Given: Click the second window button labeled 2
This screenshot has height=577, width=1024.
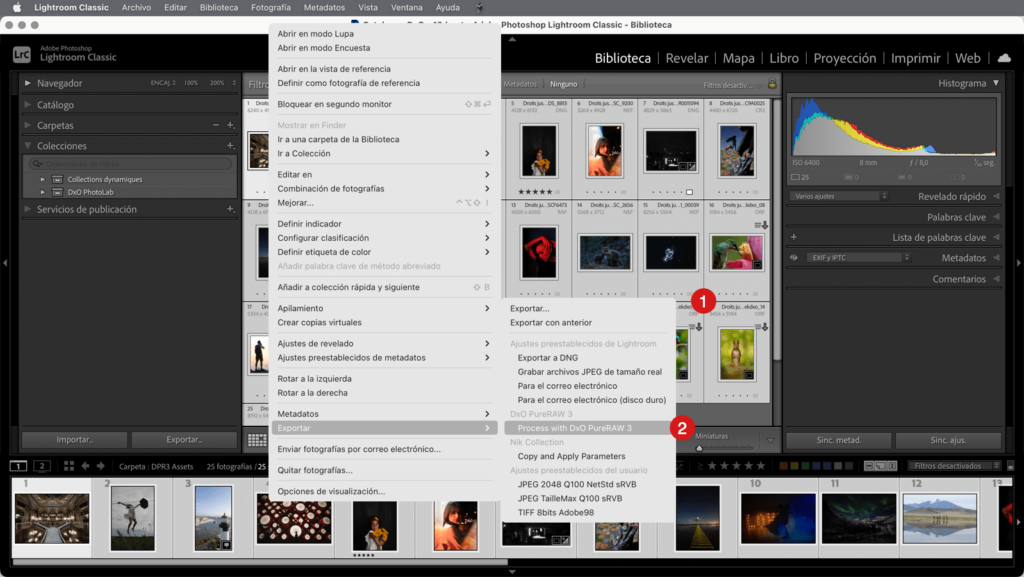Looking at the screenshot, I should [x=42, y=466].
